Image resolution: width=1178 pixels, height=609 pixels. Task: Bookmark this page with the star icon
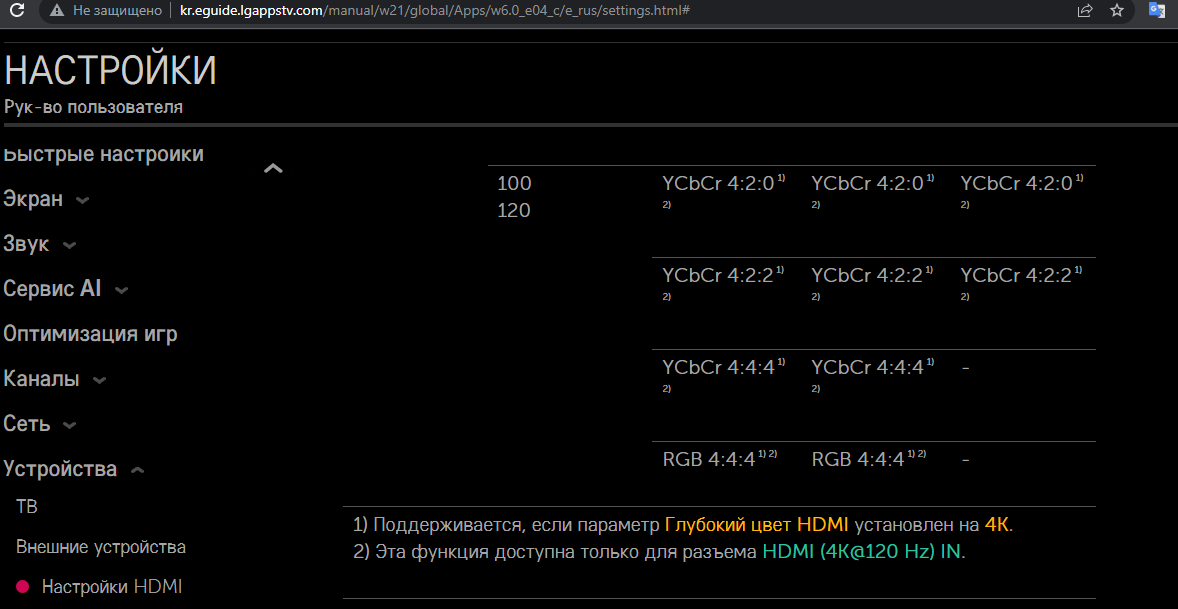[1117, 11]
